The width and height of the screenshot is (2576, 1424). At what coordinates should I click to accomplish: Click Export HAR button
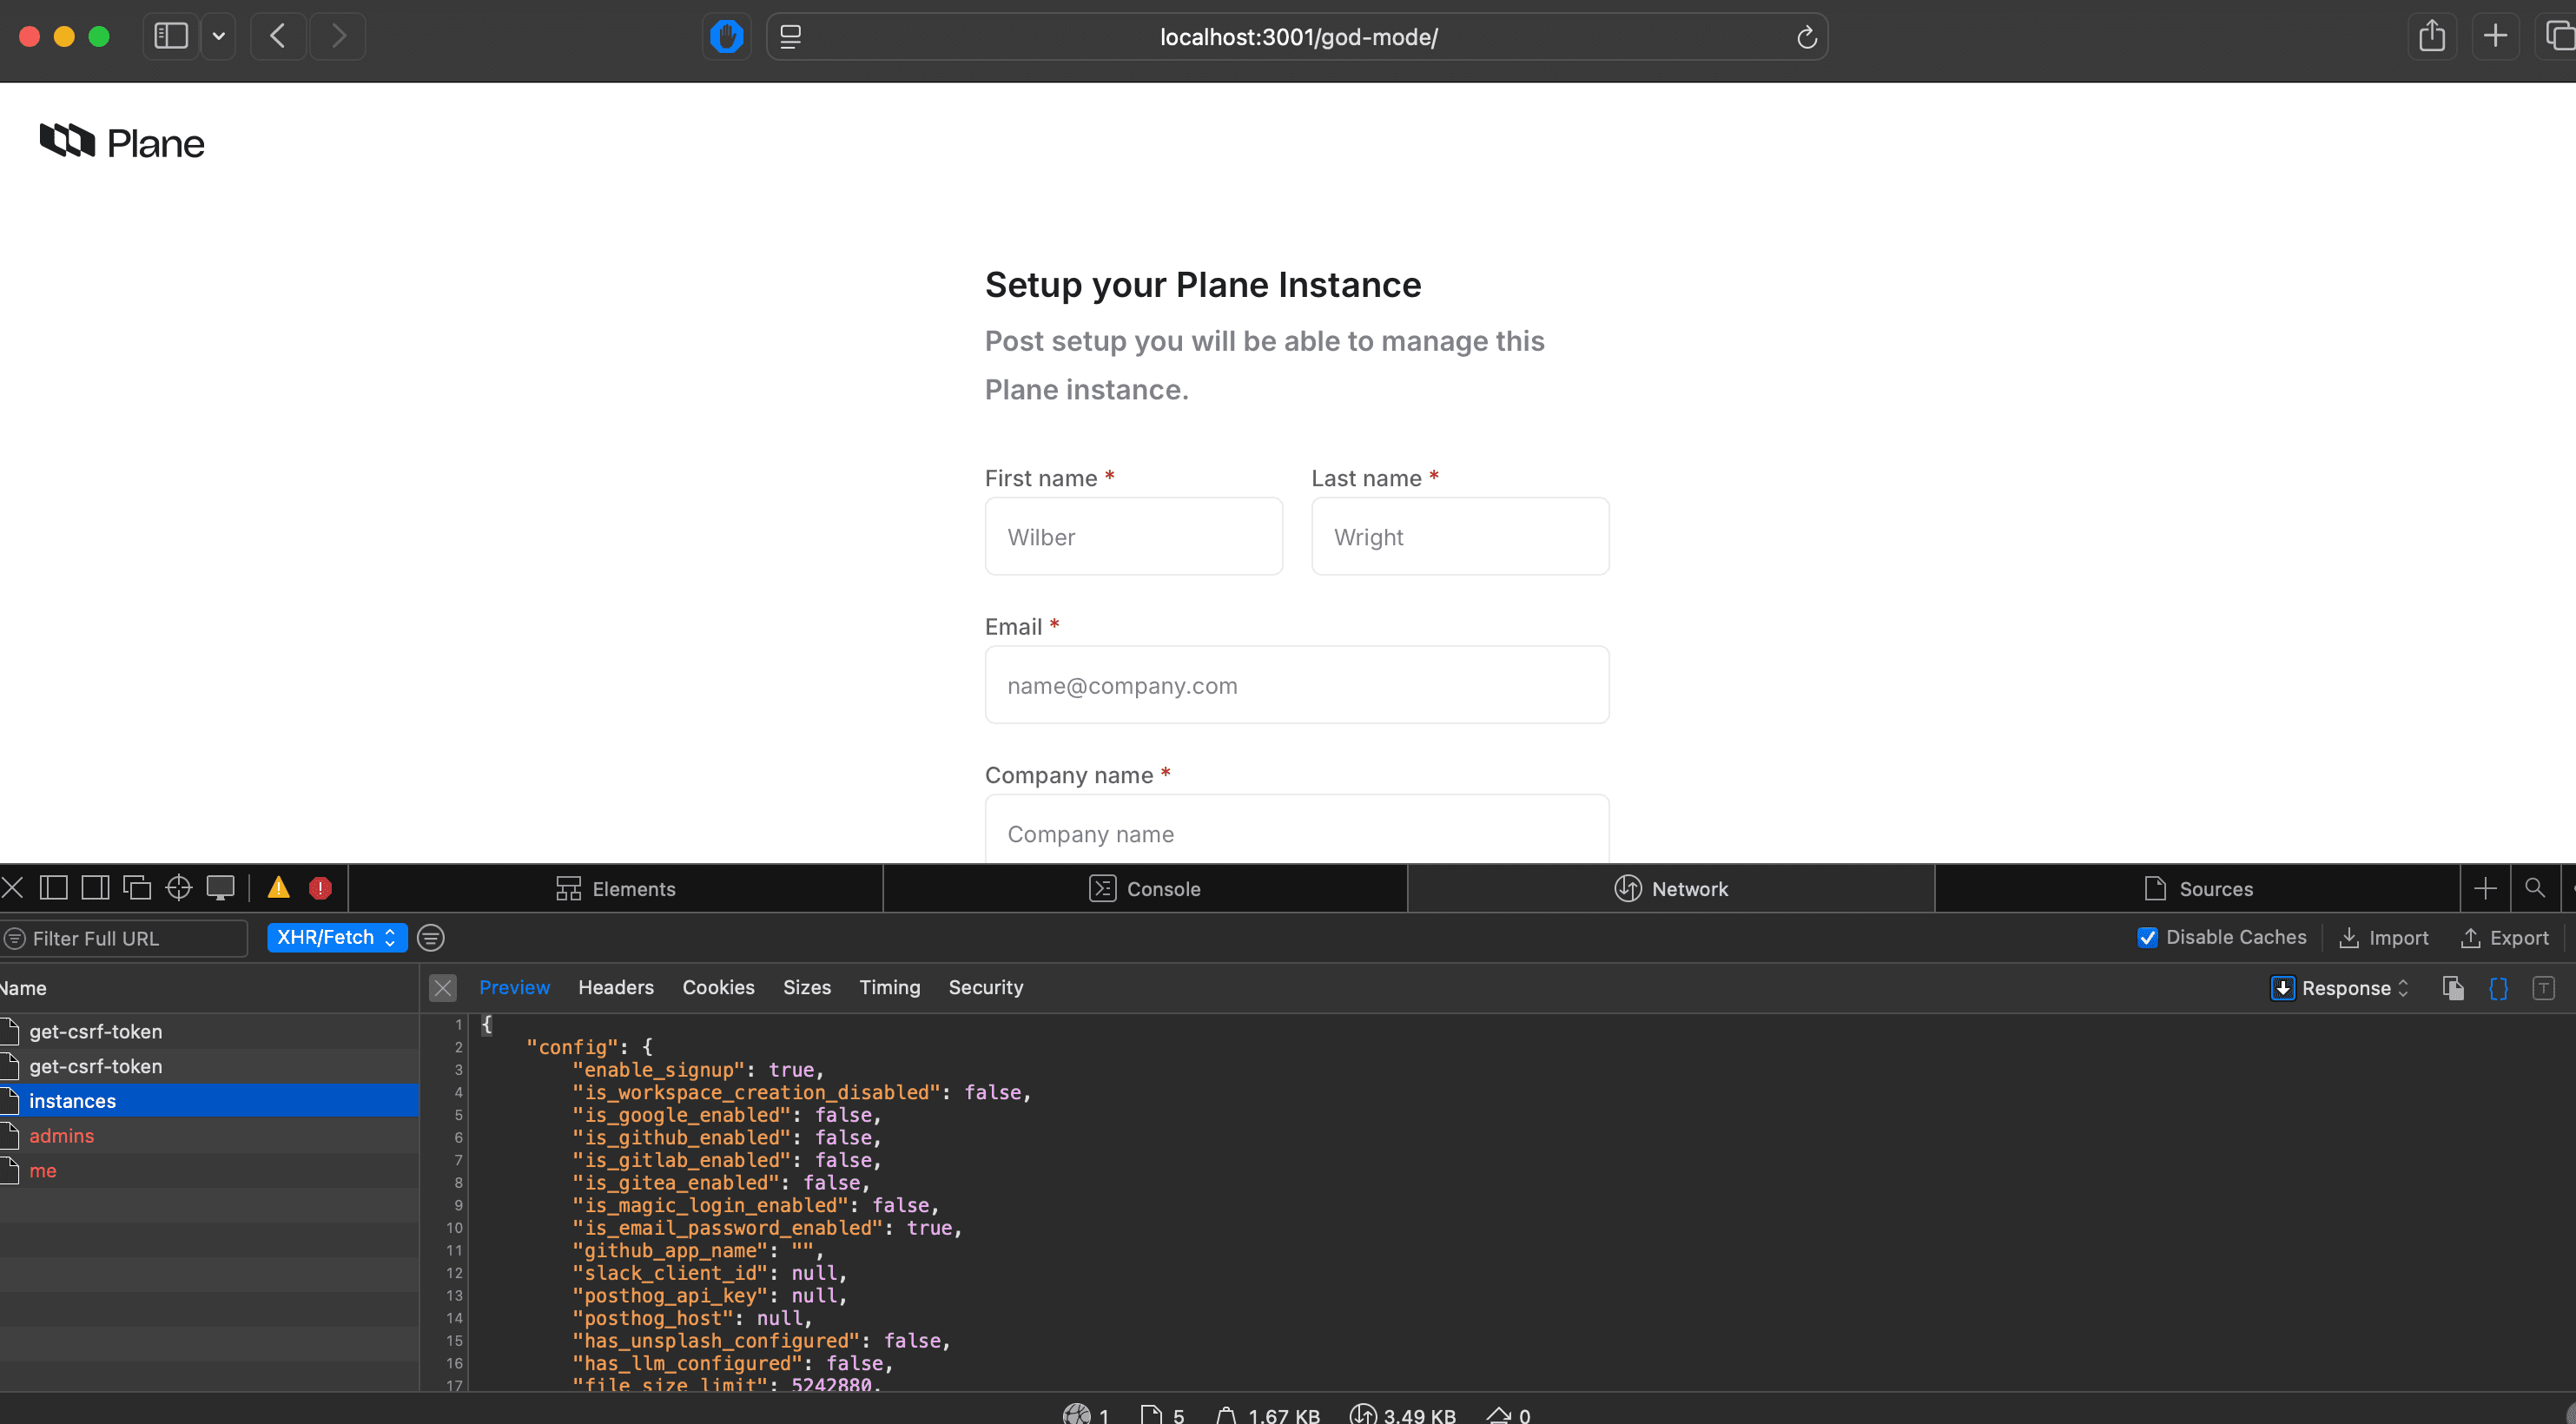2505,937
